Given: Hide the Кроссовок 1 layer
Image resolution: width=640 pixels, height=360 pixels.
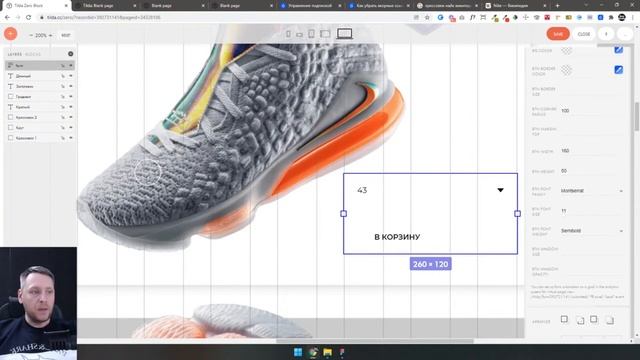Looking at the screenshot, I should (x=71, y=138).
